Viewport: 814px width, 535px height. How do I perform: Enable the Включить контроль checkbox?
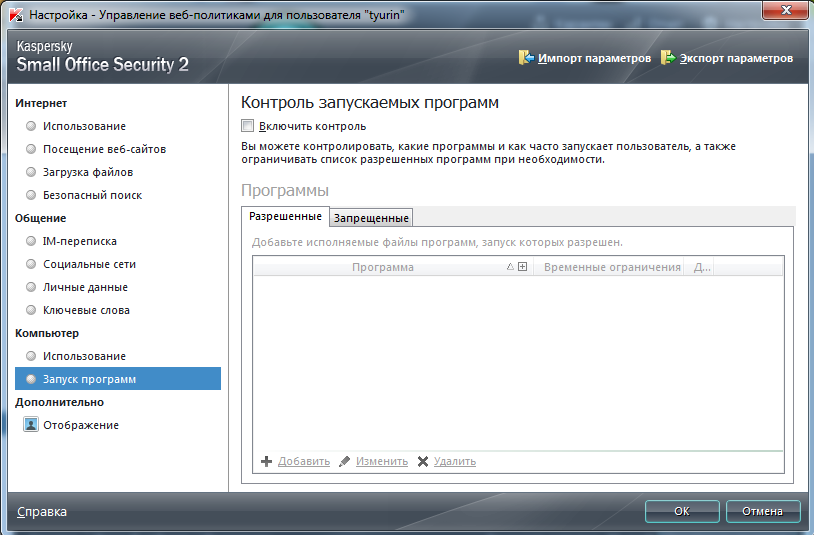tap(248, 126)
